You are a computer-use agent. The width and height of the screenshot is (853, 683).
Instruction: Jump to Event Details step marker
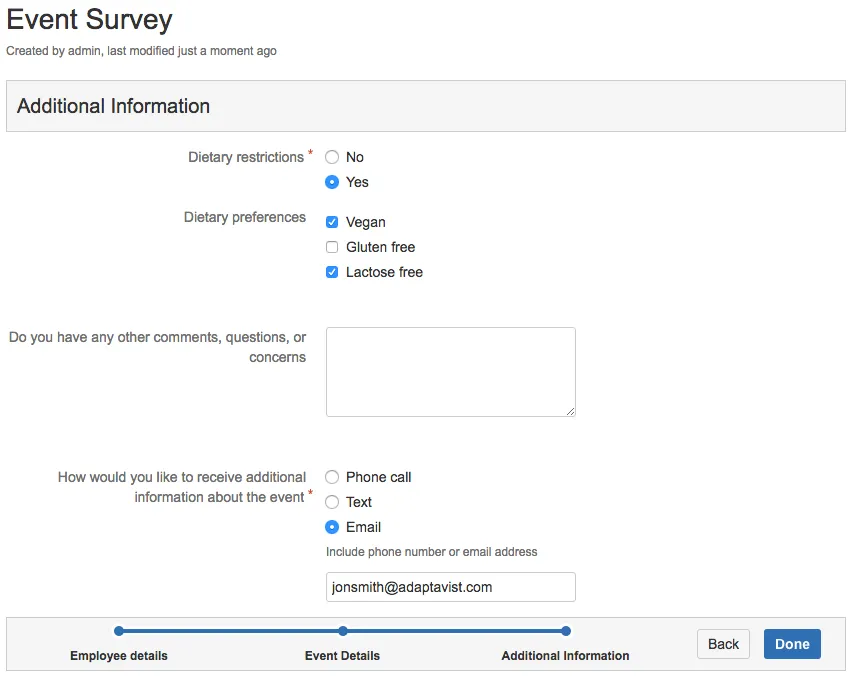pos(343,631)
